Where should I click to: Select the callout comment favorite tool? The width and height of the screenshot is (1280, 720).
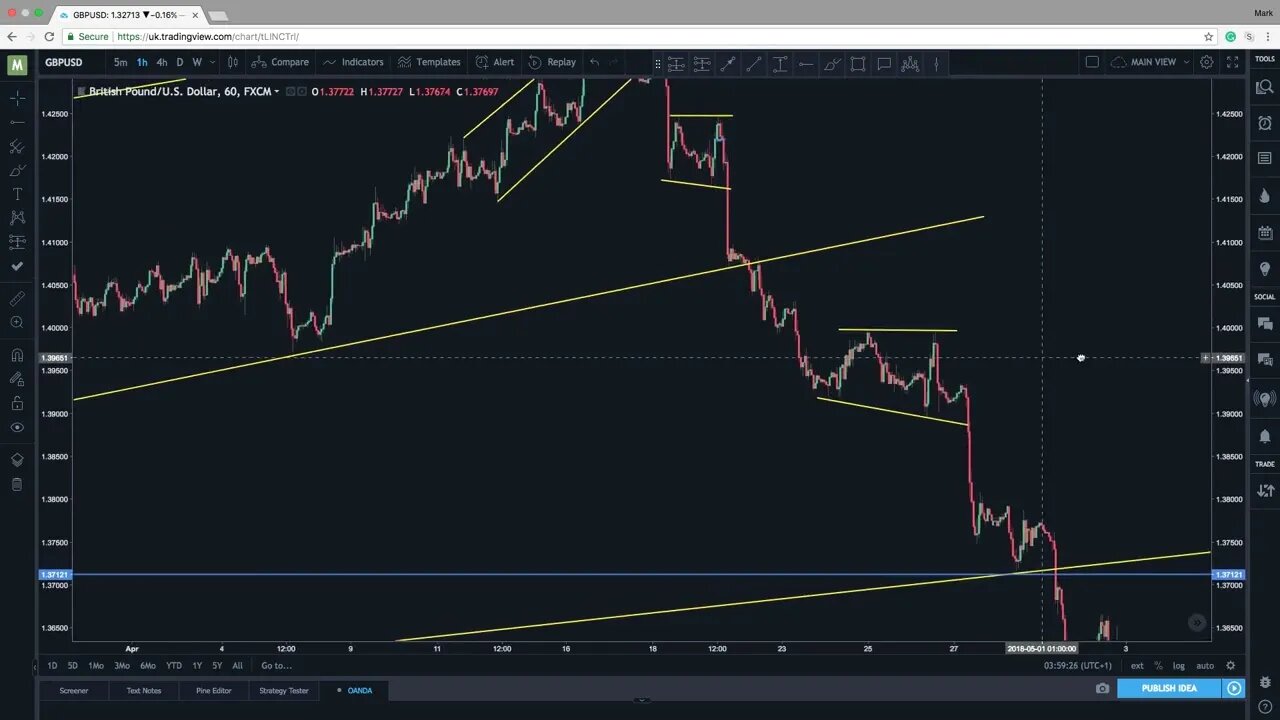coord(884,63)
